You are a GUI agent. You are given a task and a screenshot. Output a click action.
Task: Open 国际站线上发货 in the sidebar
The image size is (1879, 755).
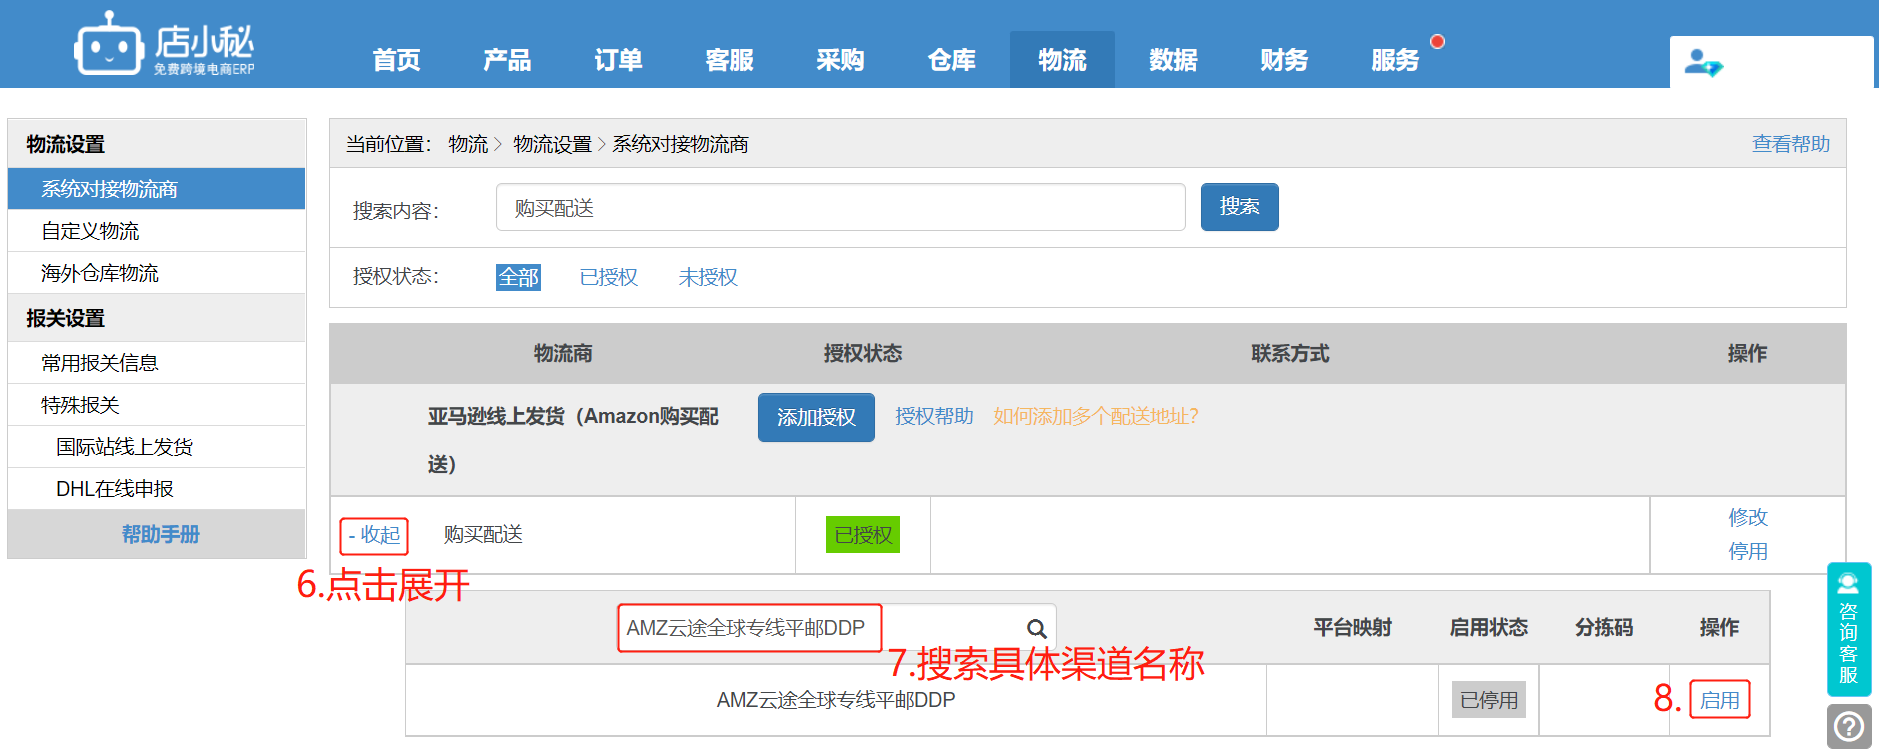tap(156, 447)
